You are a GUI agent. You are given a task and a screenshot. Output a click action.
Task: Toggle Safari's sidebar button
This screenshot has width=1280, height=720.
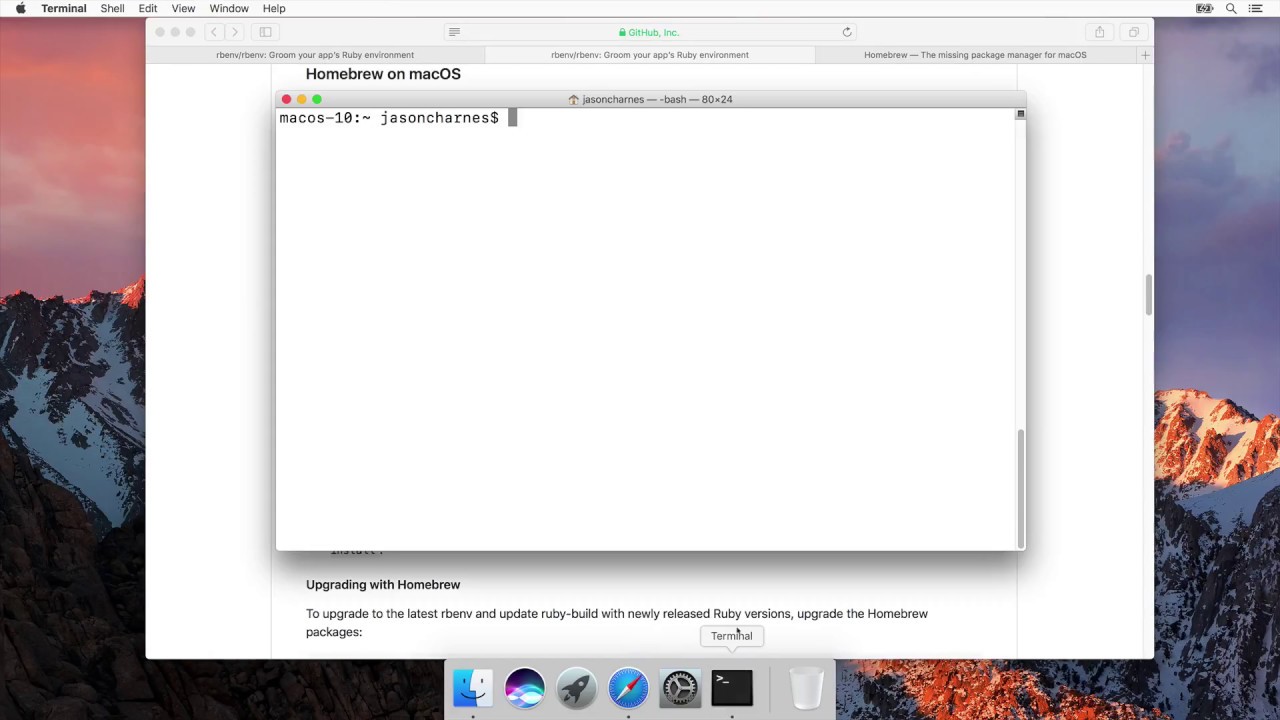click(x=266, y=32)
